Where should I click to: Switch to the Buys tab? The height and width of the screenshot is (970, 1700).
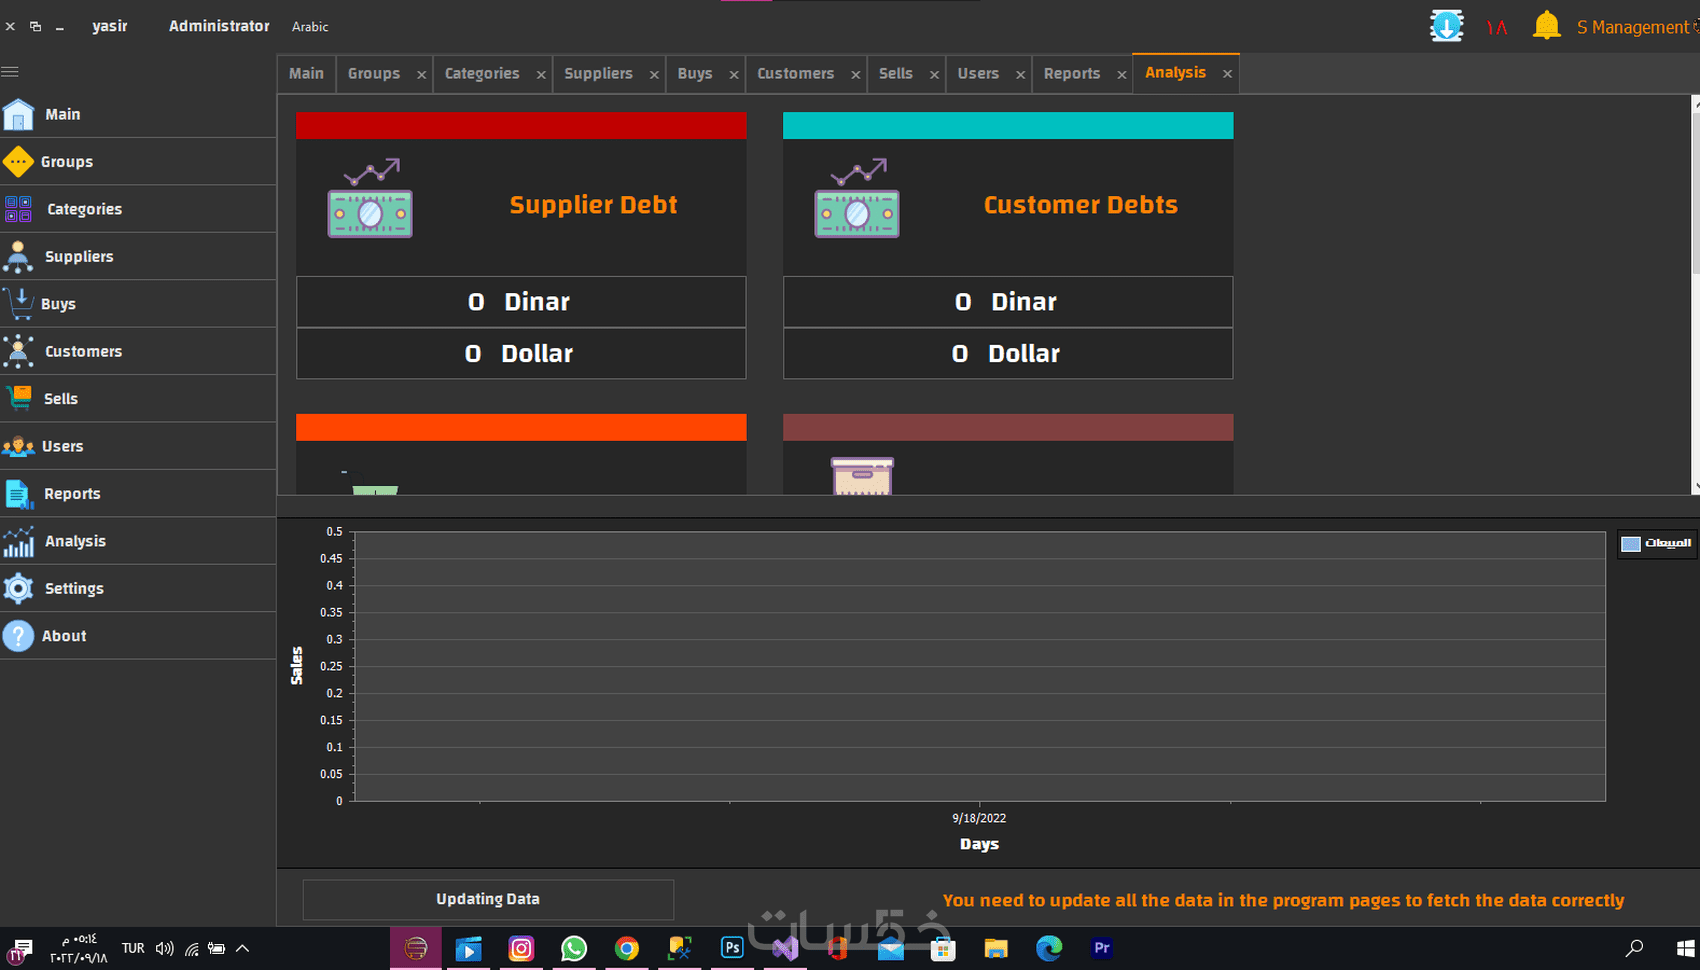(695, 73)
